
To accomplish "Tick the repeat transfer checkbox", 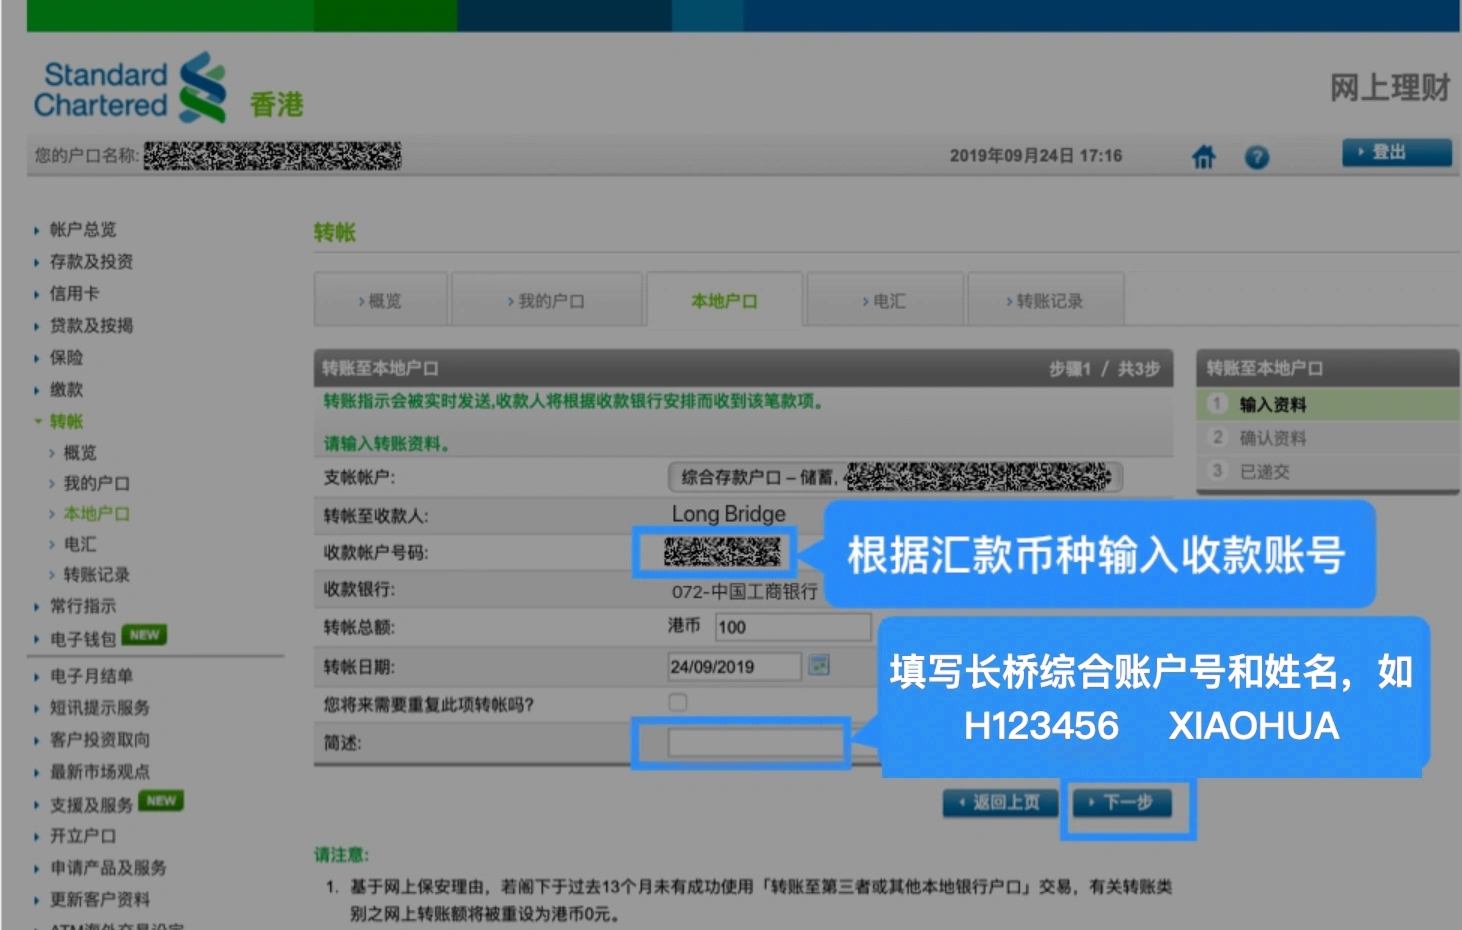I will click(x=678, y=703).
